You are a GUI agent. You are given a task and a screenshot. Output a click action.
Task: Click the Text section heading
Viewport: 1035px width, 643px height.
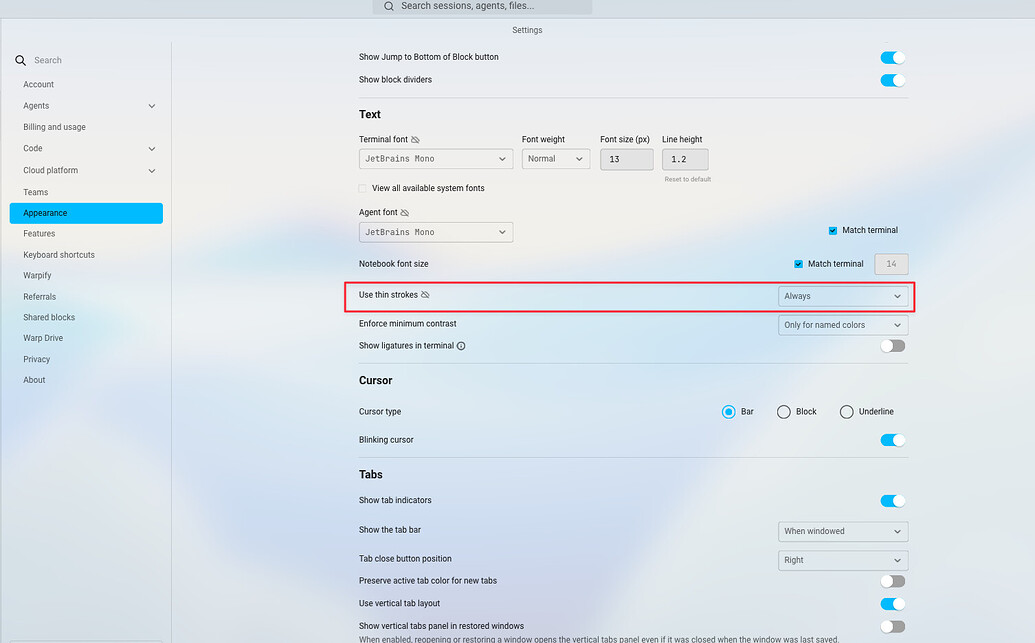[370, 115]
